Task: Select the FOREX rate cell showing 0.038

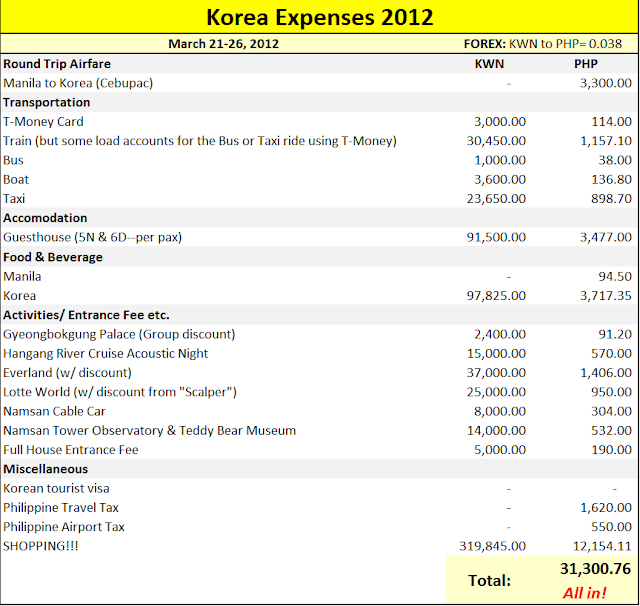Action: 543,44
